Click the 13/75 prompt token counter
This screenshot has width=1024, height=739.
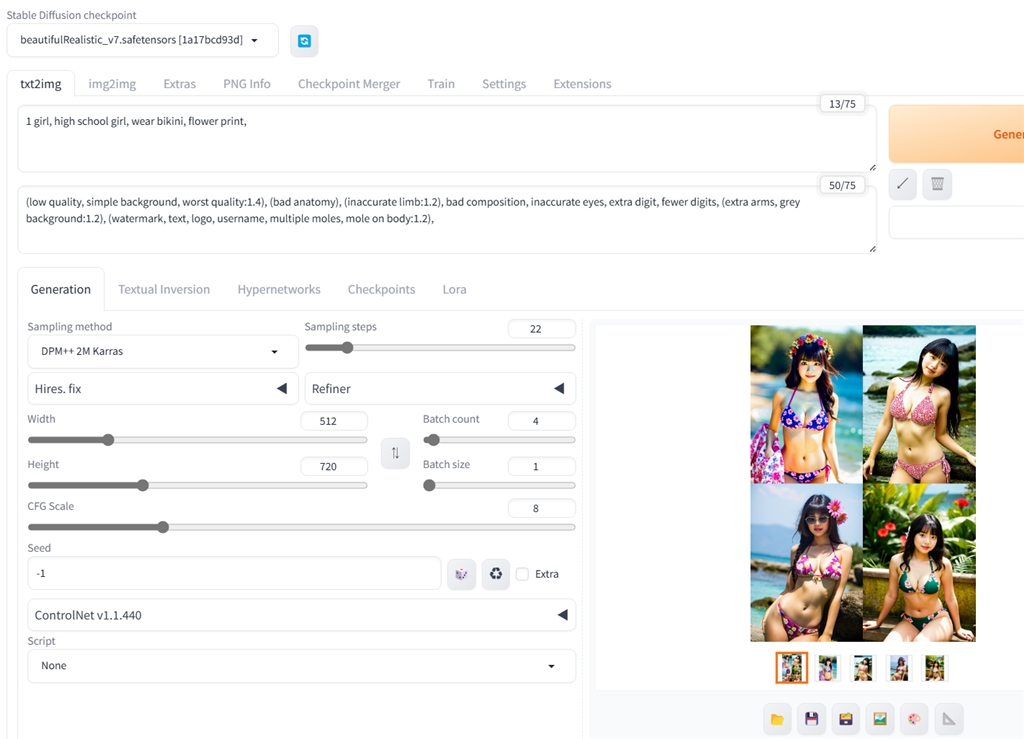pyautogui.click(x=842, y=104)
